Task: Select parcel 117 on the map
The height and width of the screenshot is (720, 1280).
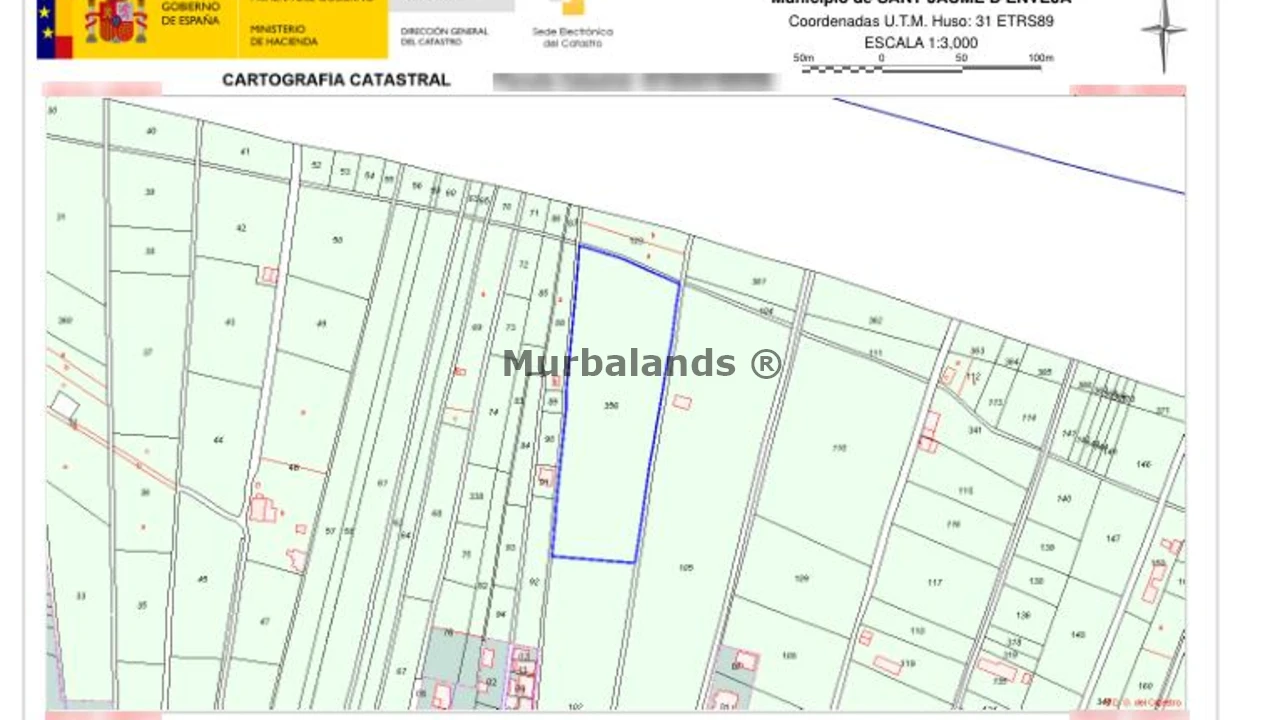Action: click(x=934, y=582)
